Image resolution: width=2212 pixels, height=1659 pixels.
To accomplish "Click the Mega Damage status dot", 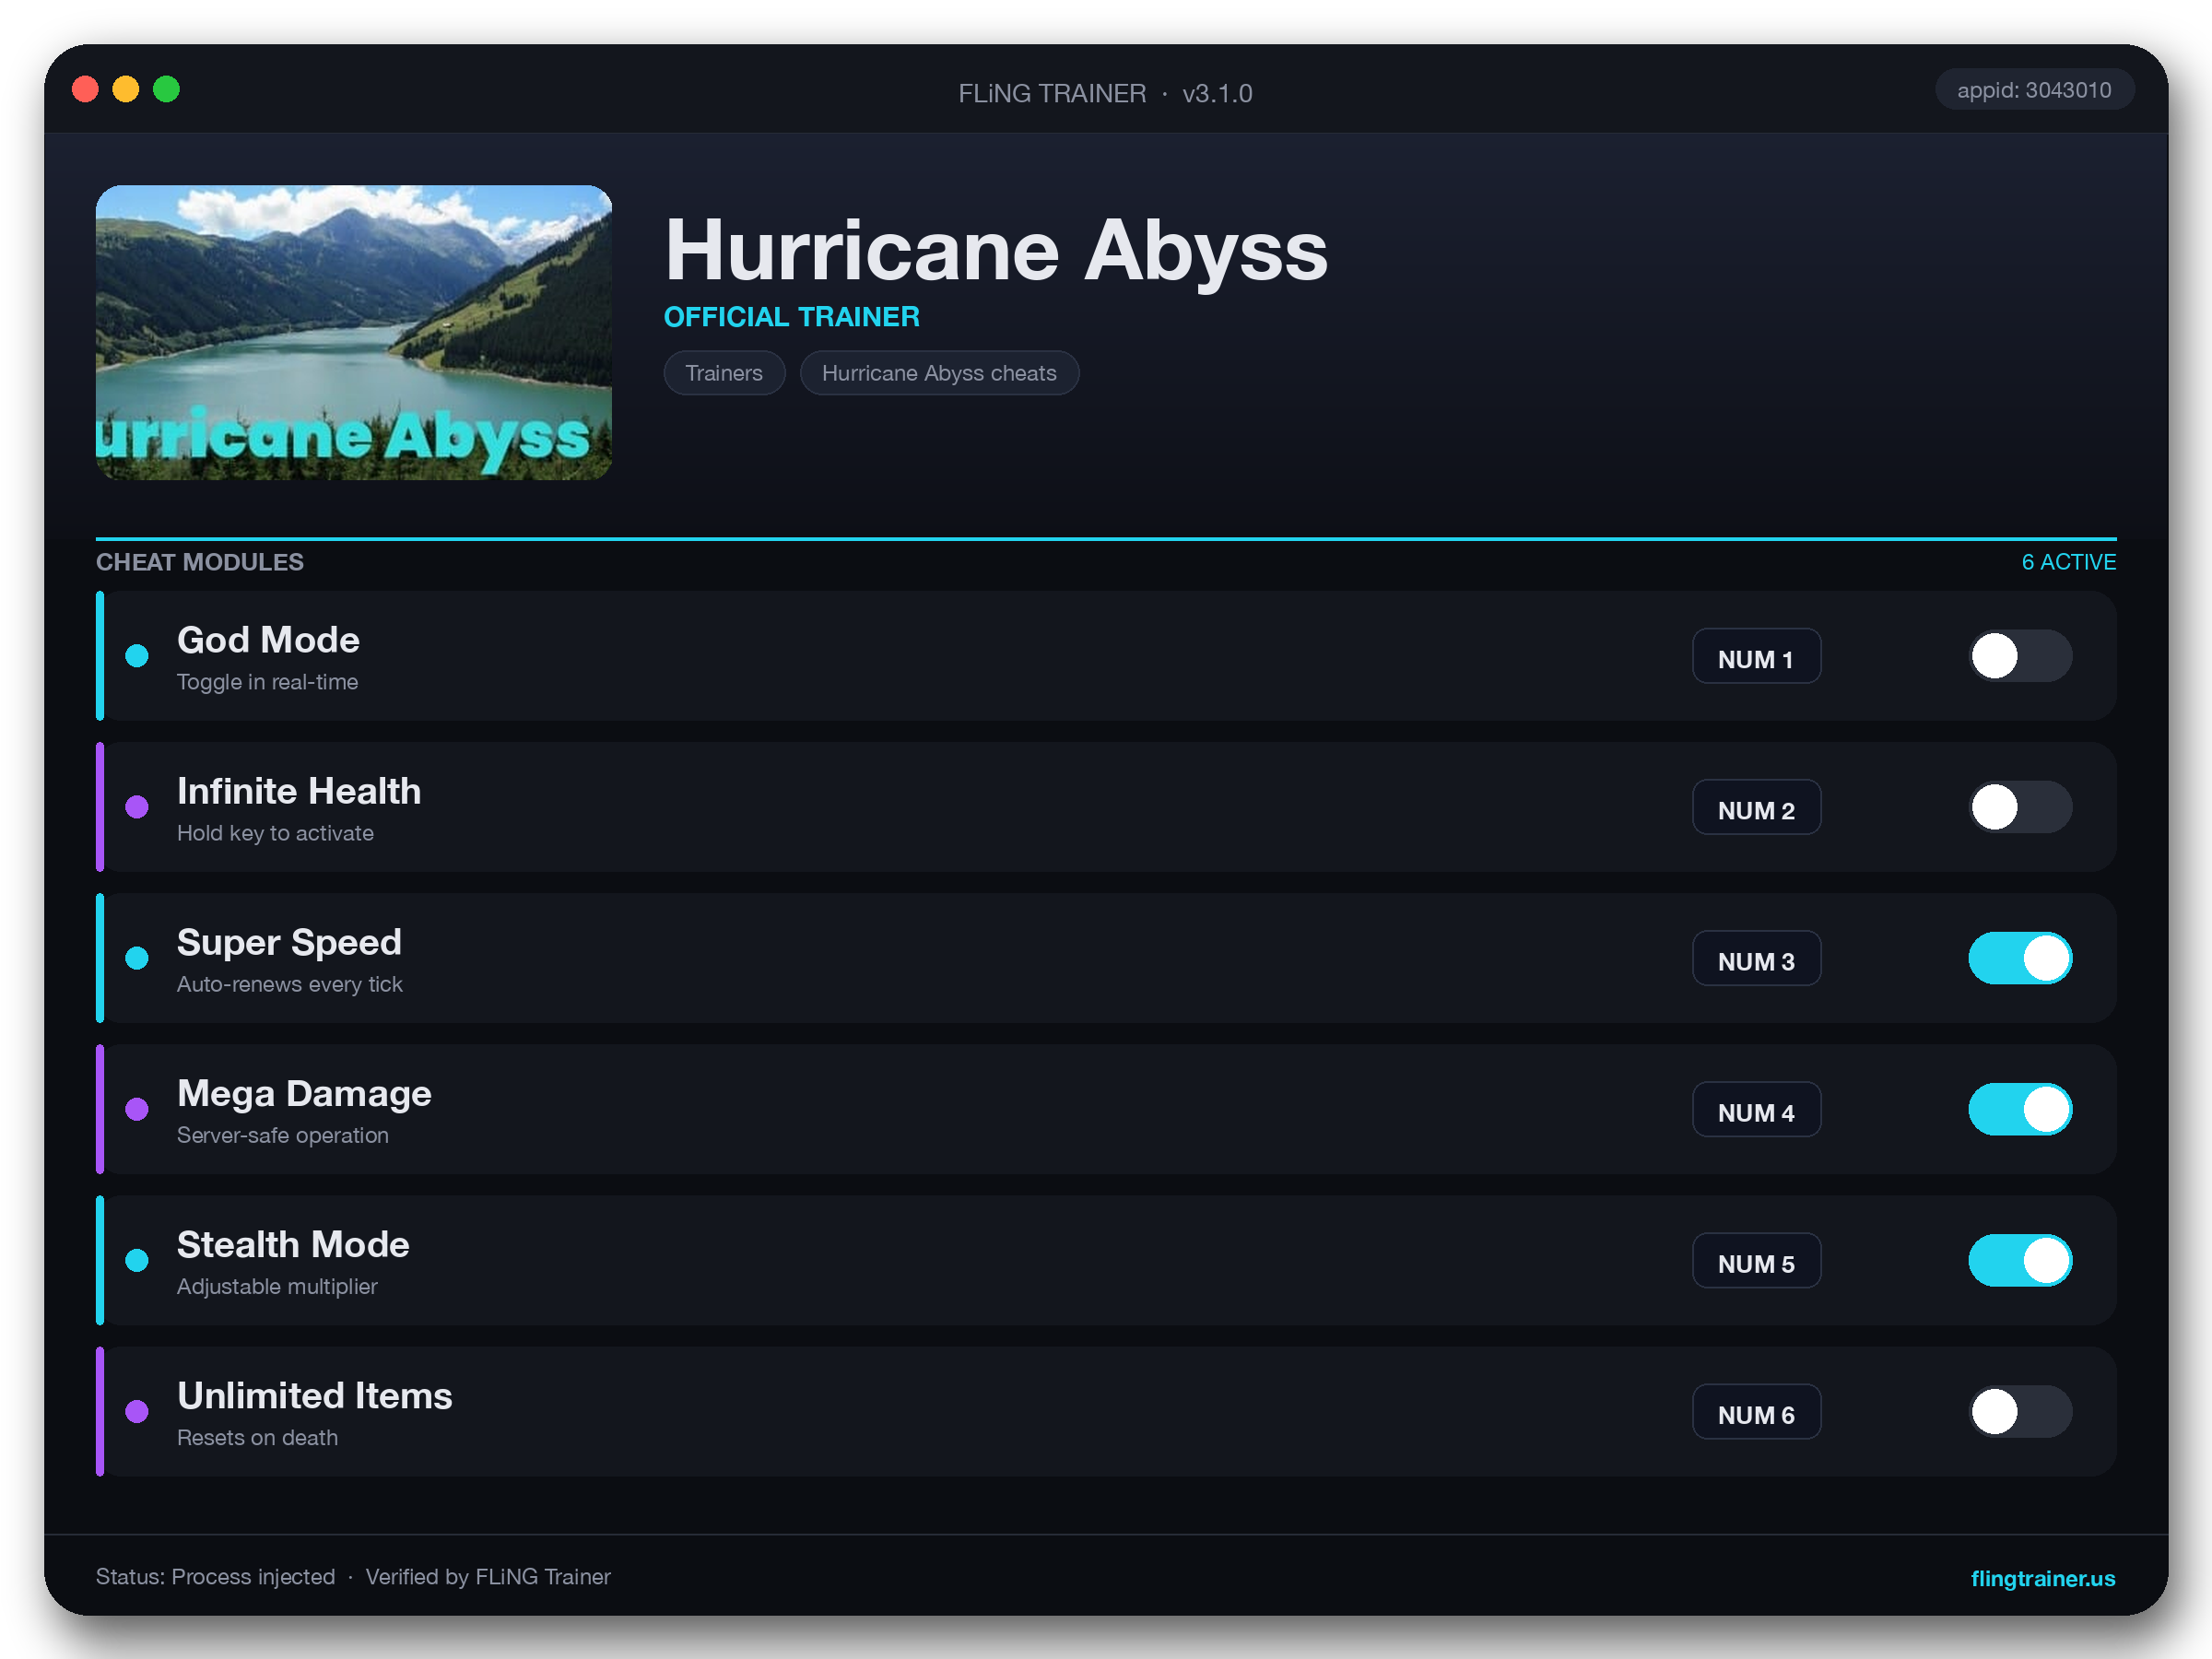I will click(137, 1109).
